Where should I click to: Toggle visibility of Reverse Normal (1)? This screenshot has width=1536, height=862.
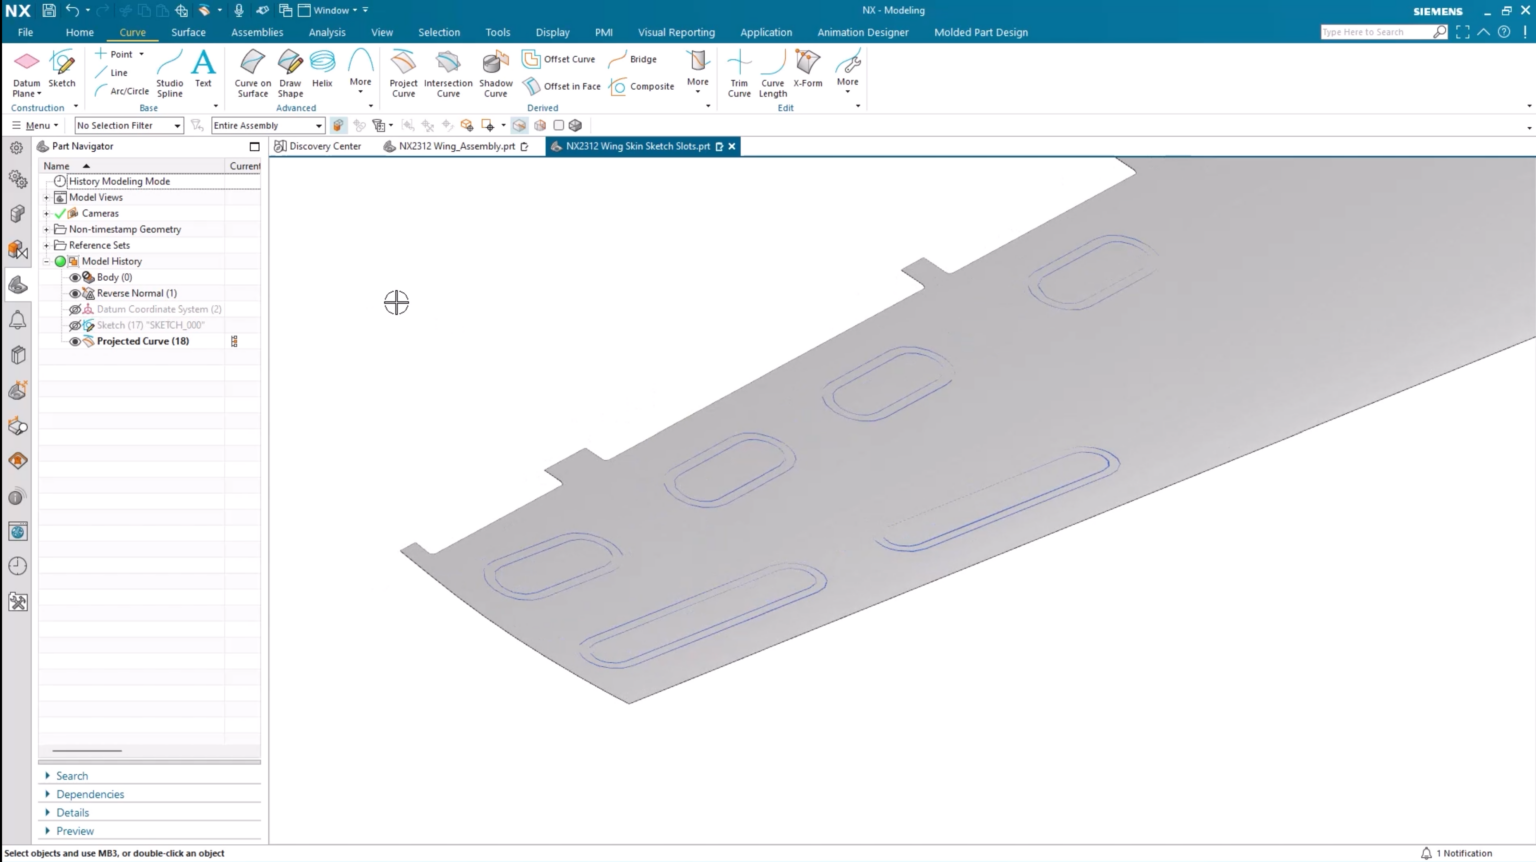coord(75,293)
